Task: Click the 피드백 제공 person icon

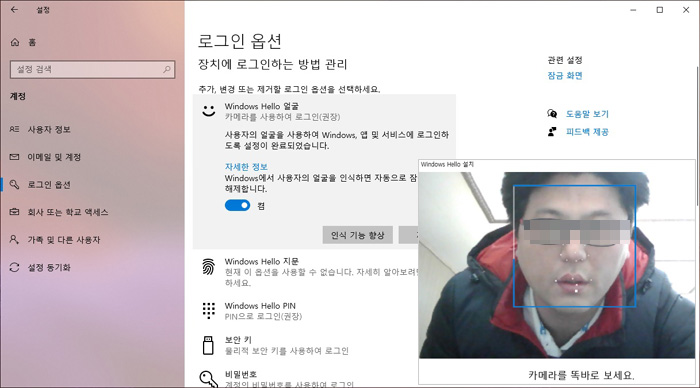Action: point(552,132)
